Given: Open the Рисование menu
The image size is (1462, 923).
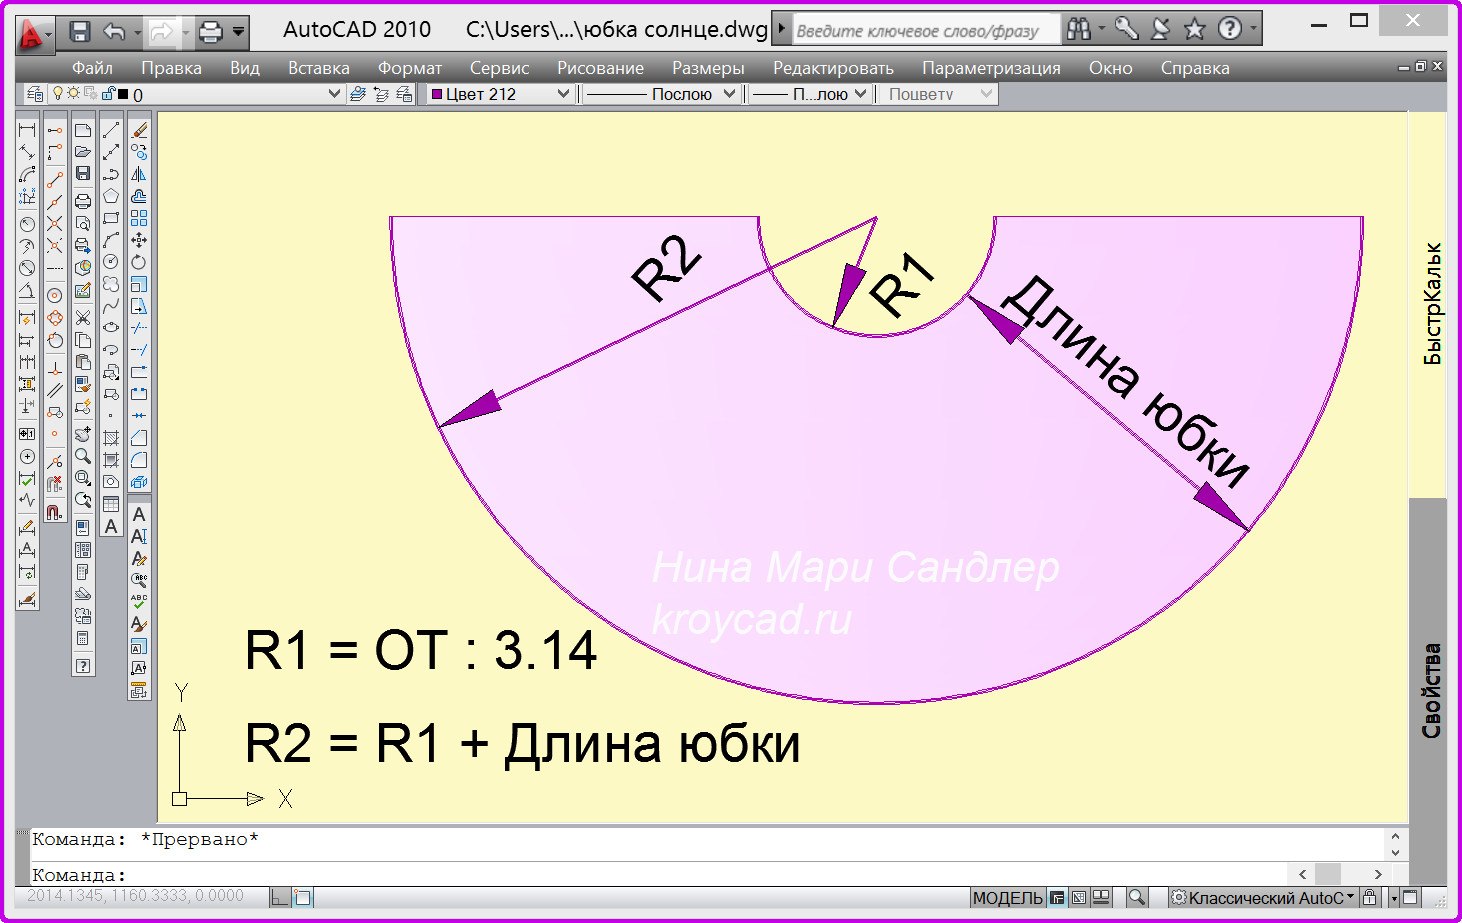Looking at the screenshot, I should (600, 68).
